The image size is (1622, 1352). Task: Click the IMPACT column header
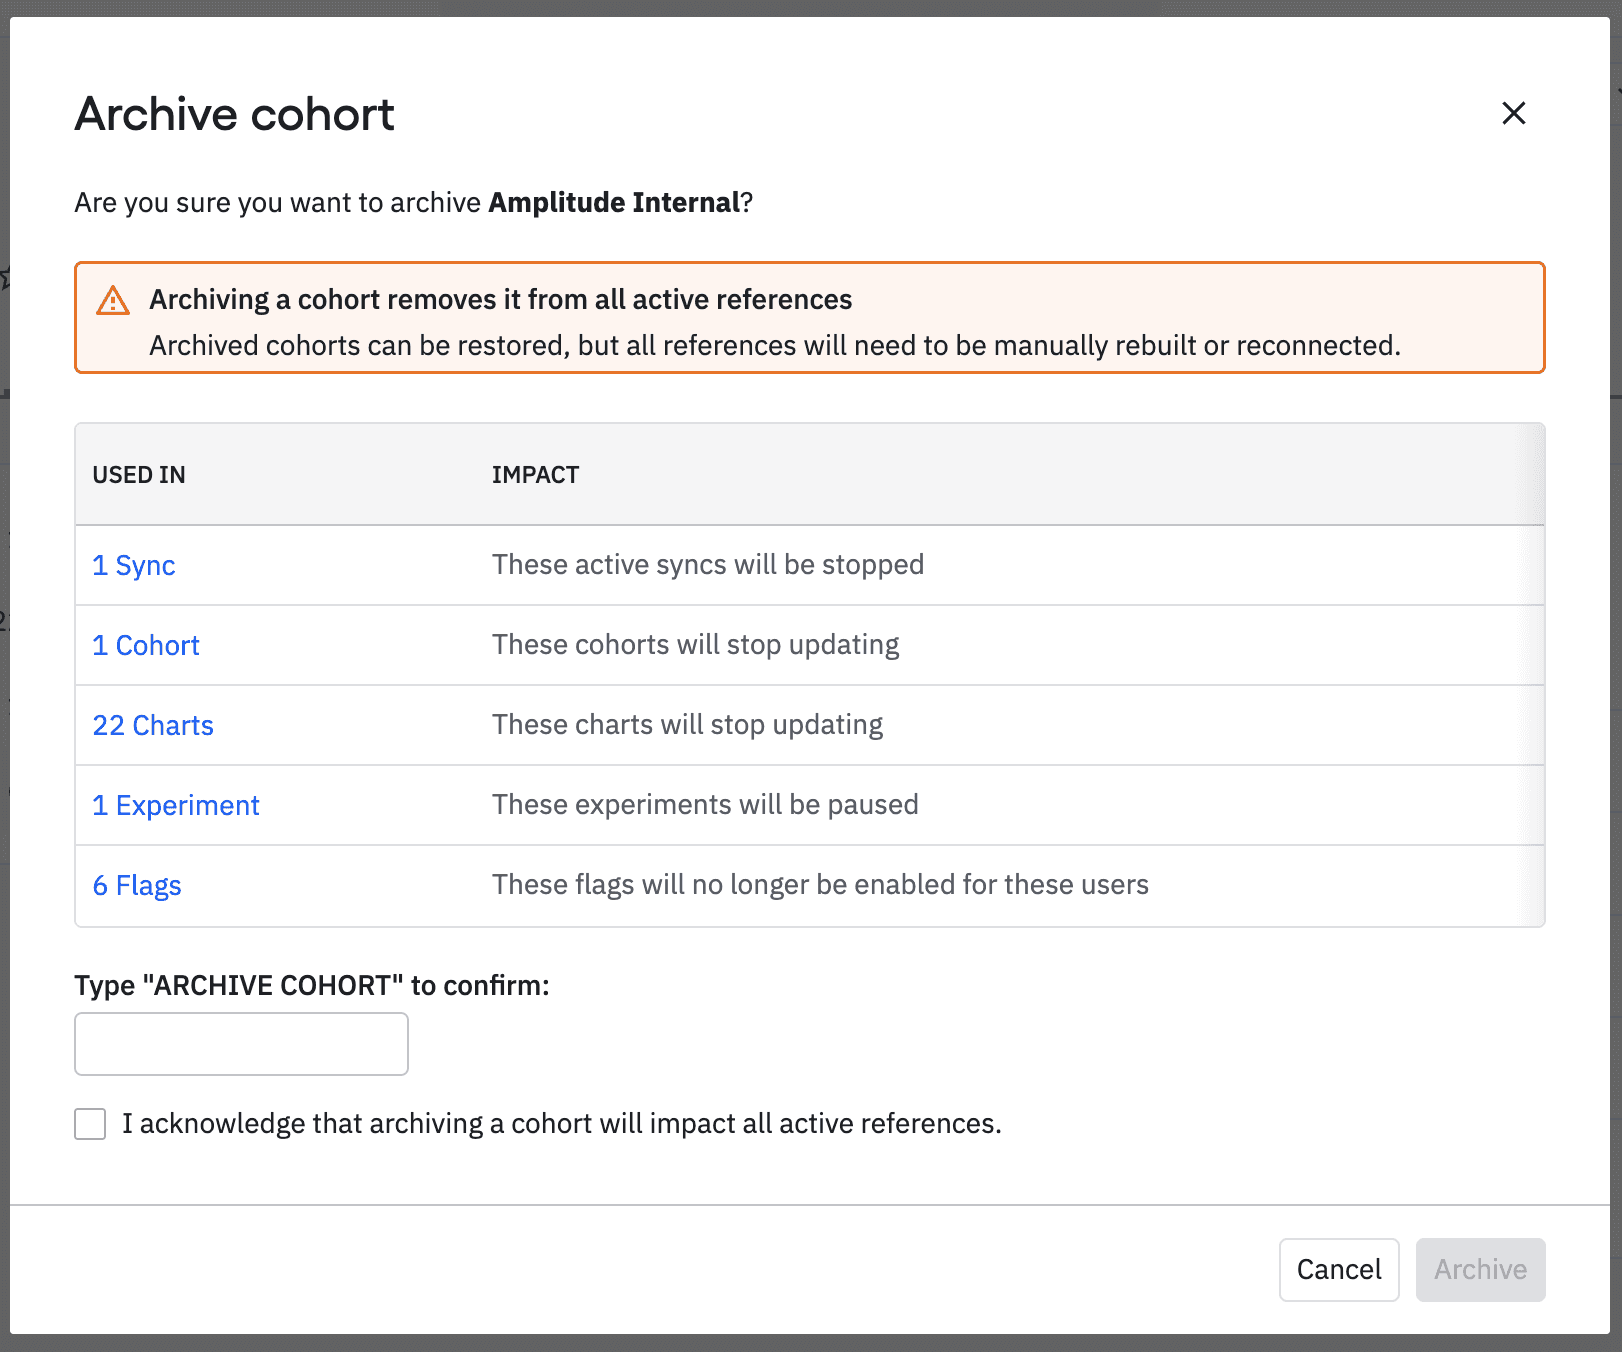click(535, 475)
